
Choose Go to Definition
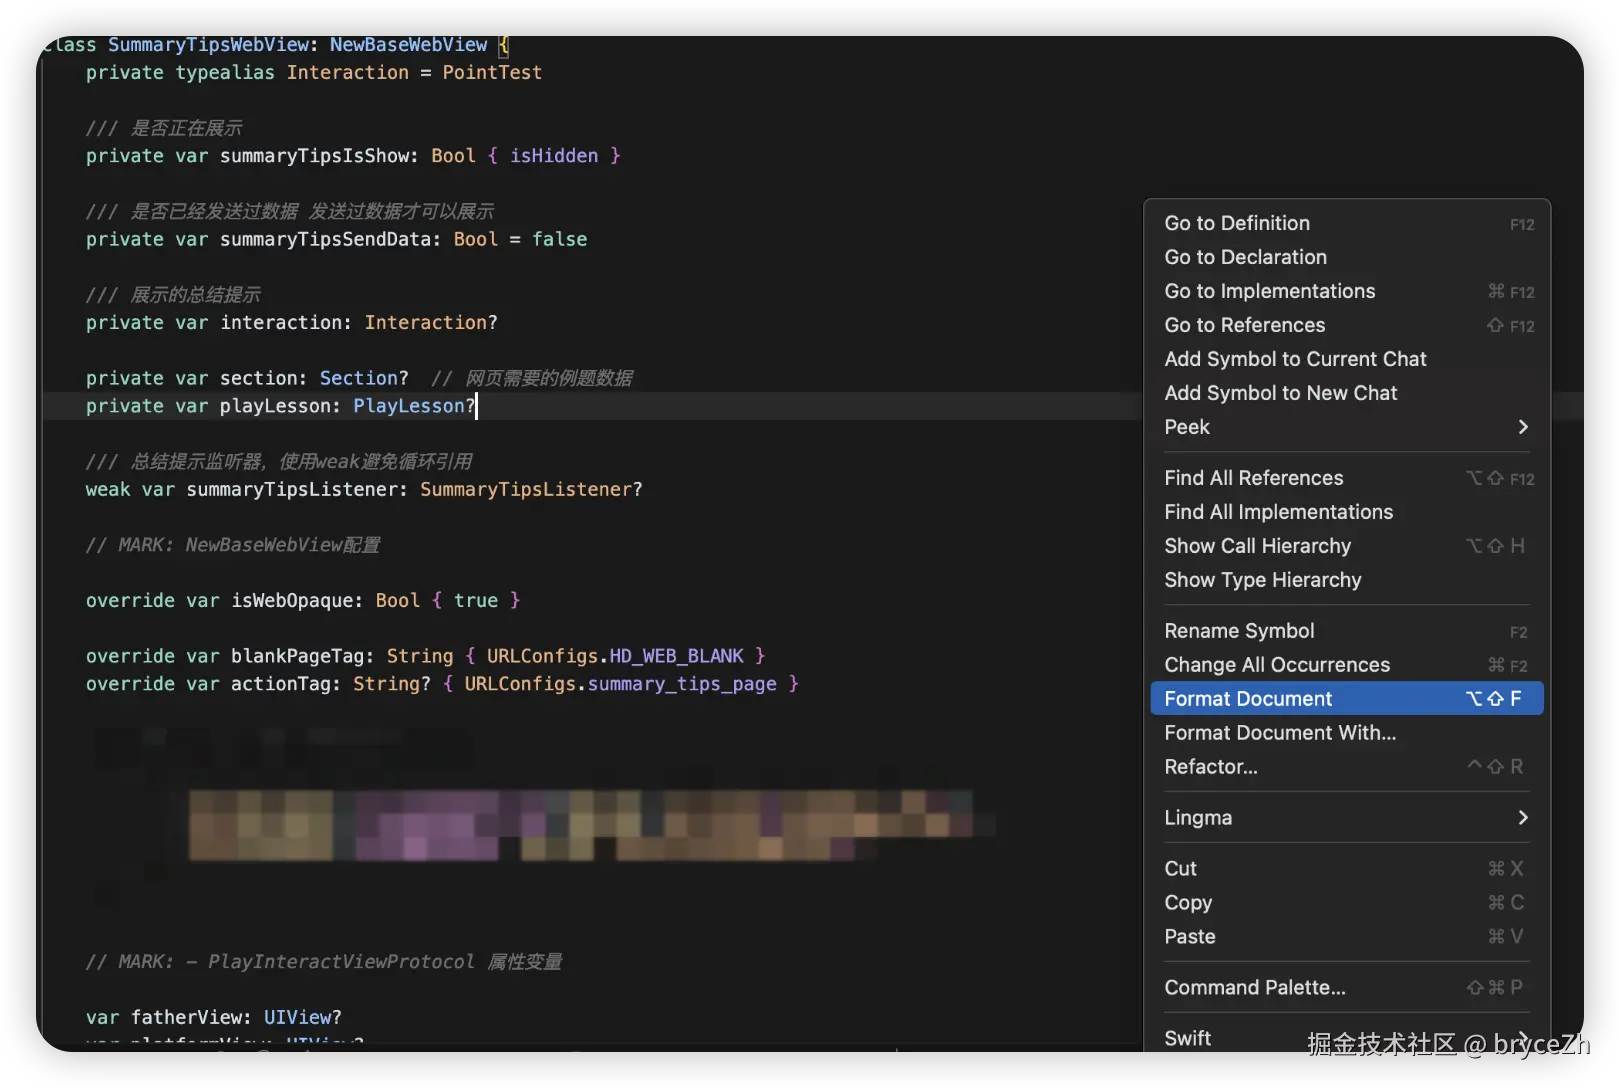[1237, 223]
